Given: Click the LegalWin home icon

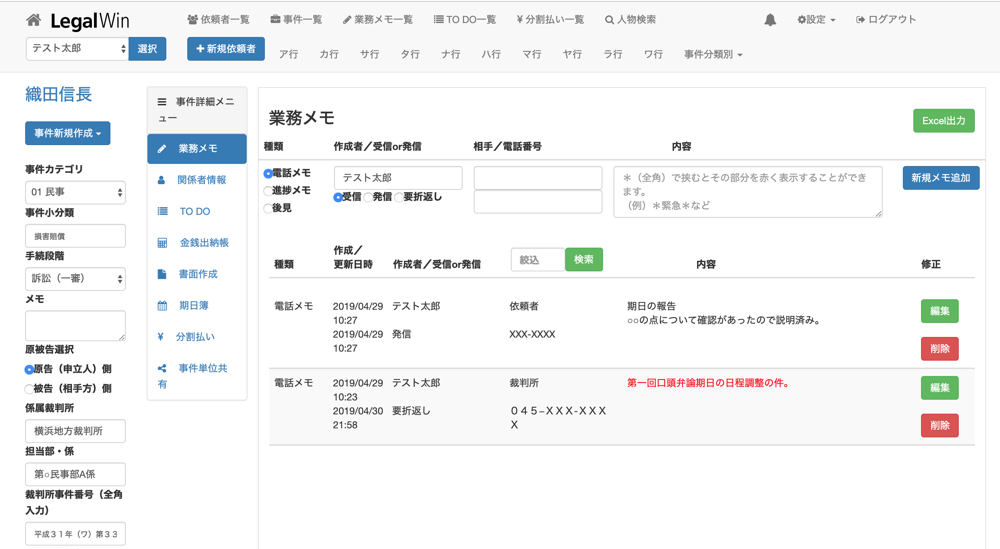Looking at the screenshot, I should pyautogui.click(x=33, y=20).
